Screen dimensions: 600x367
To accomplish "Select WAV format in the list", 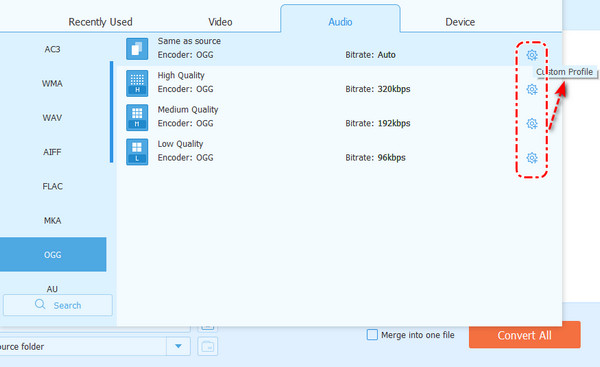I will click(x=52, y=117).
